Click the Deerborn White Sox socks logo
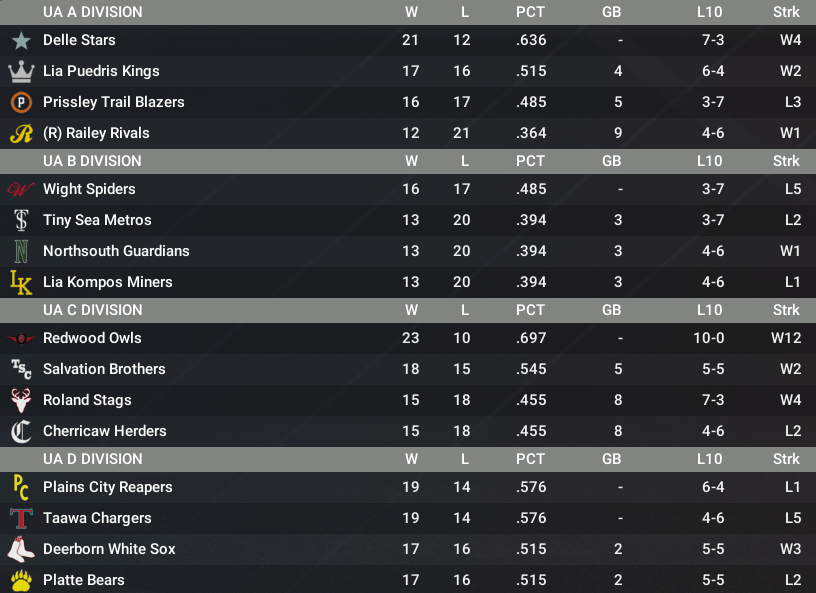This screenshot has width=816, height=593. [21, 549]
